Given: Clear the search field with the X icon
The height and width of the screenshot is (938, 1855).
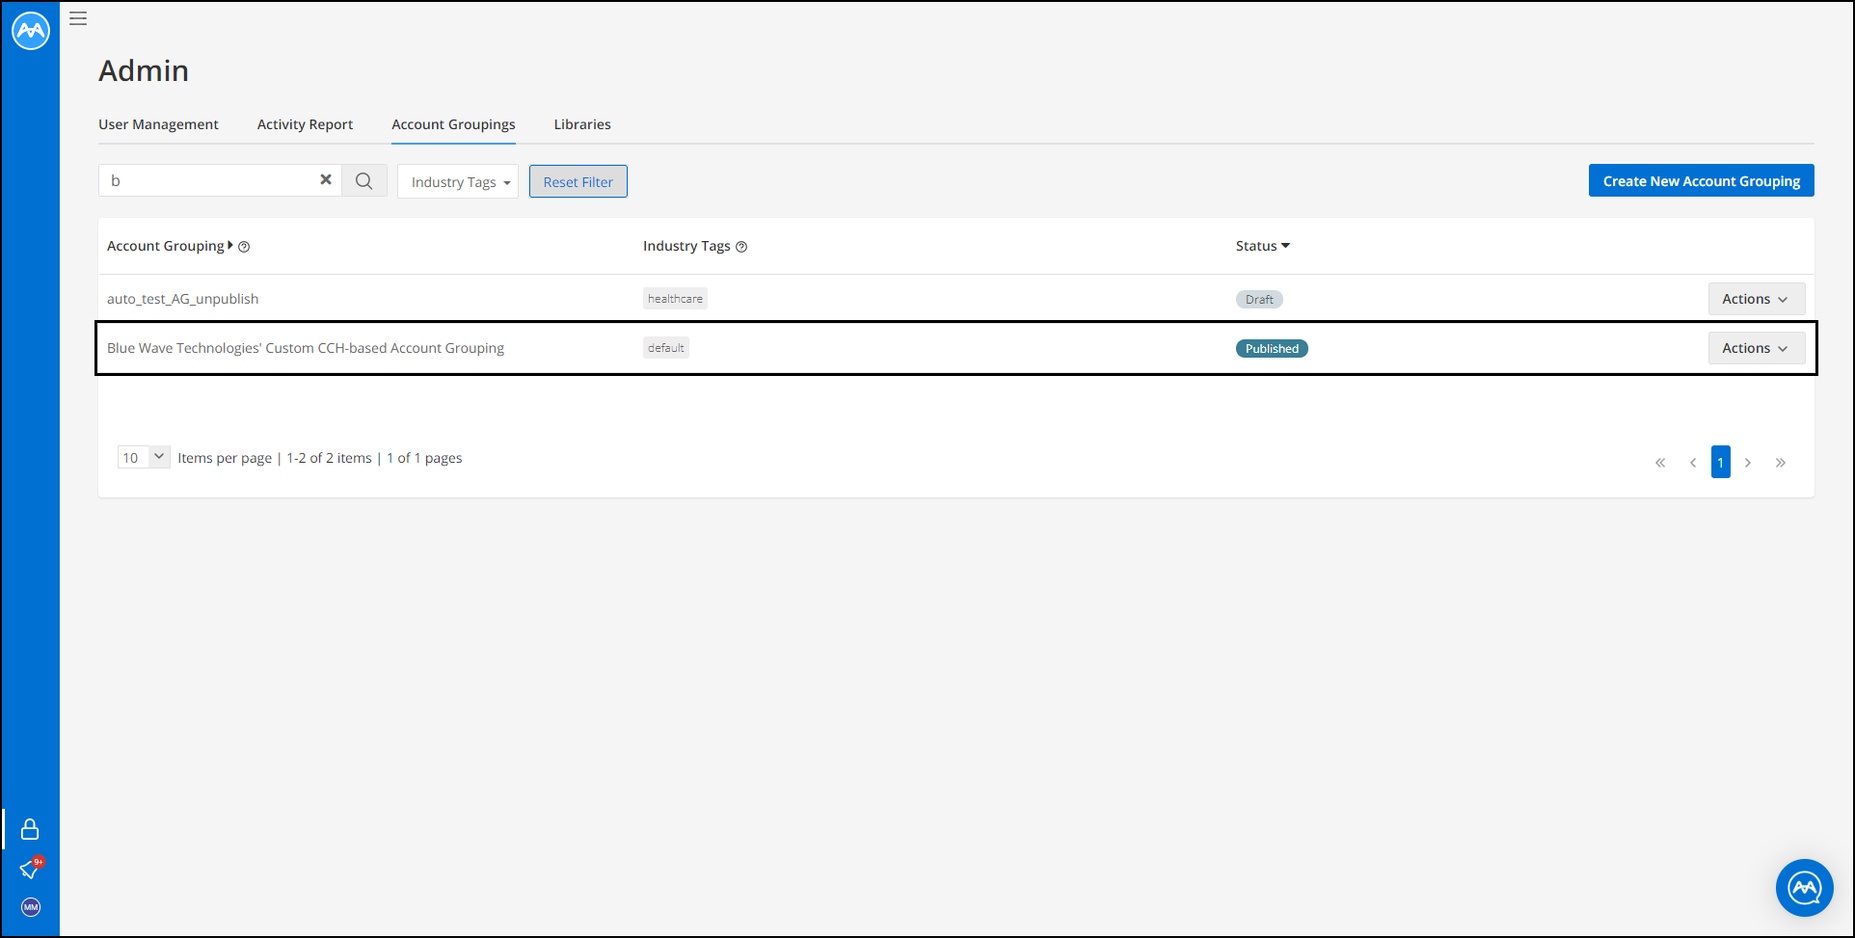Looking at the screenshot, I should pos(325,180).
